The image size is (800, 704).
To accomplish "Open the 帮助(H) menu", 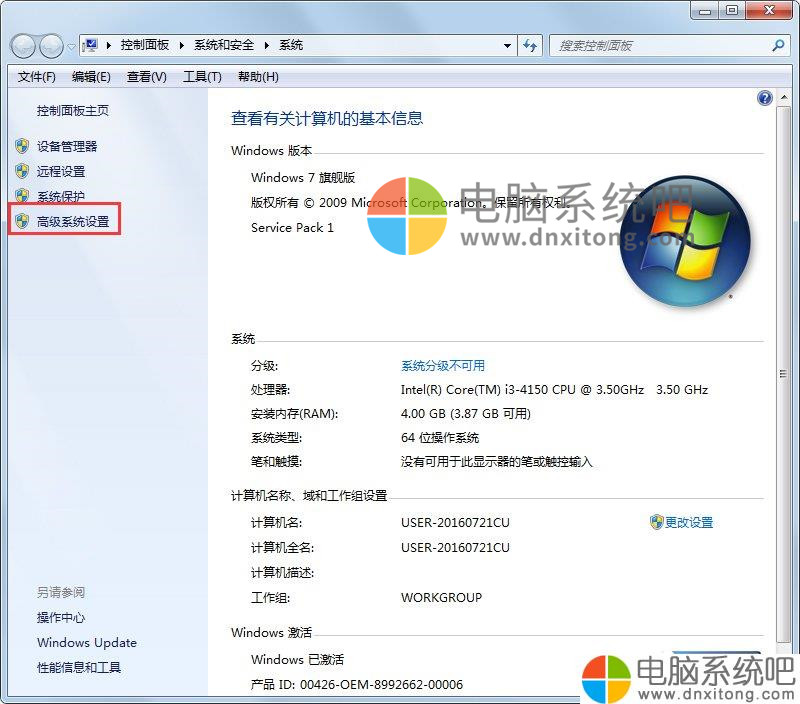I will coord(258,77).
